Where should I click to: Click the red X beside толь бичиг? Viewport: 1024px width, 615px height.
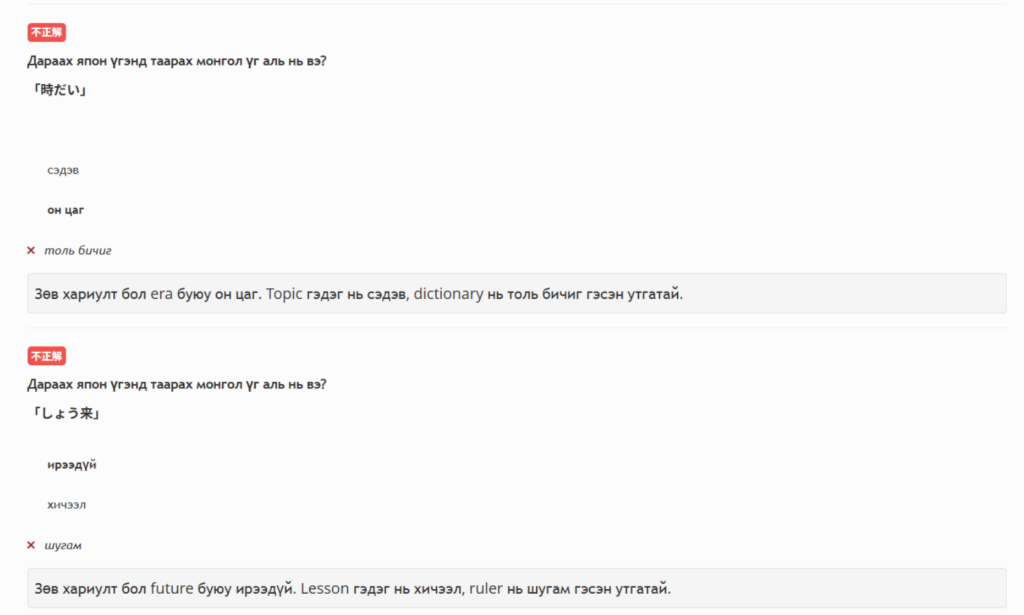31,250
